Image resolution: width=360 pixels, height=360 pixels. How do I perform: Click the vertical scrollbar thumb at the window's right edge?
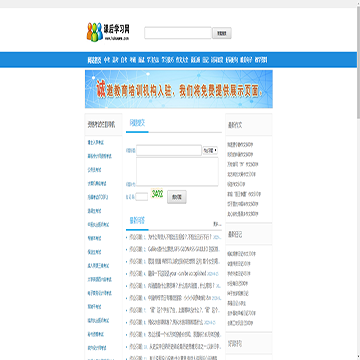[358, 63]
